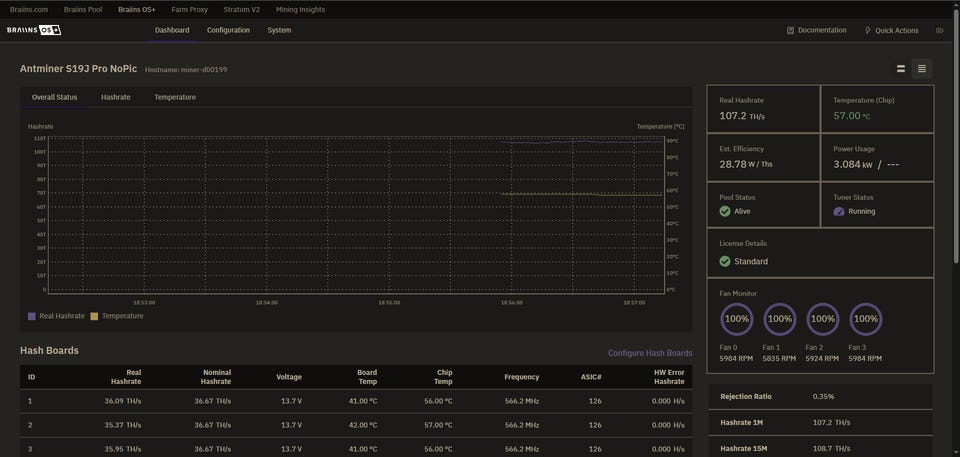Viewport: 960px width, 457px height.
Task: Toggle Temperature series in chart legend
Action: pyautogui.click(x=116, y=316)
